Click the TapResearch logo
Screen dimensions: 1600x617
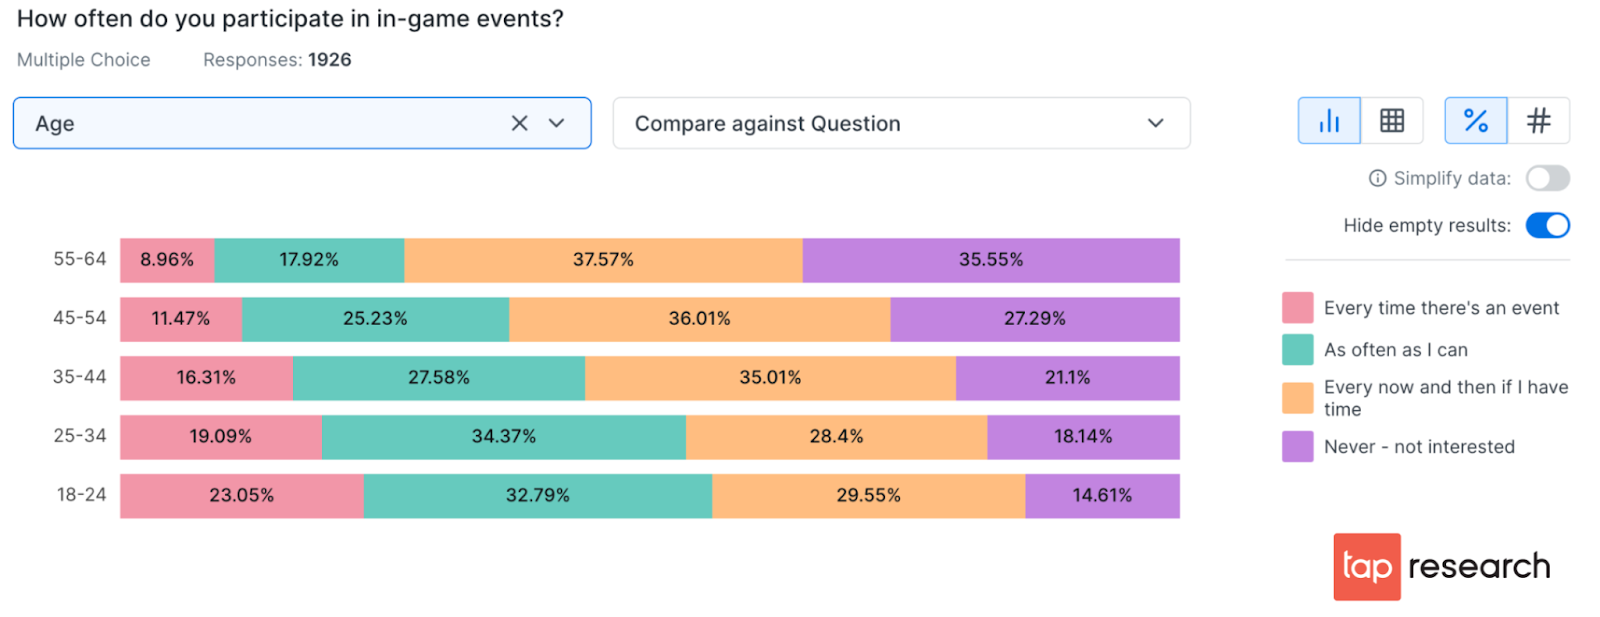pos(1441,566)
